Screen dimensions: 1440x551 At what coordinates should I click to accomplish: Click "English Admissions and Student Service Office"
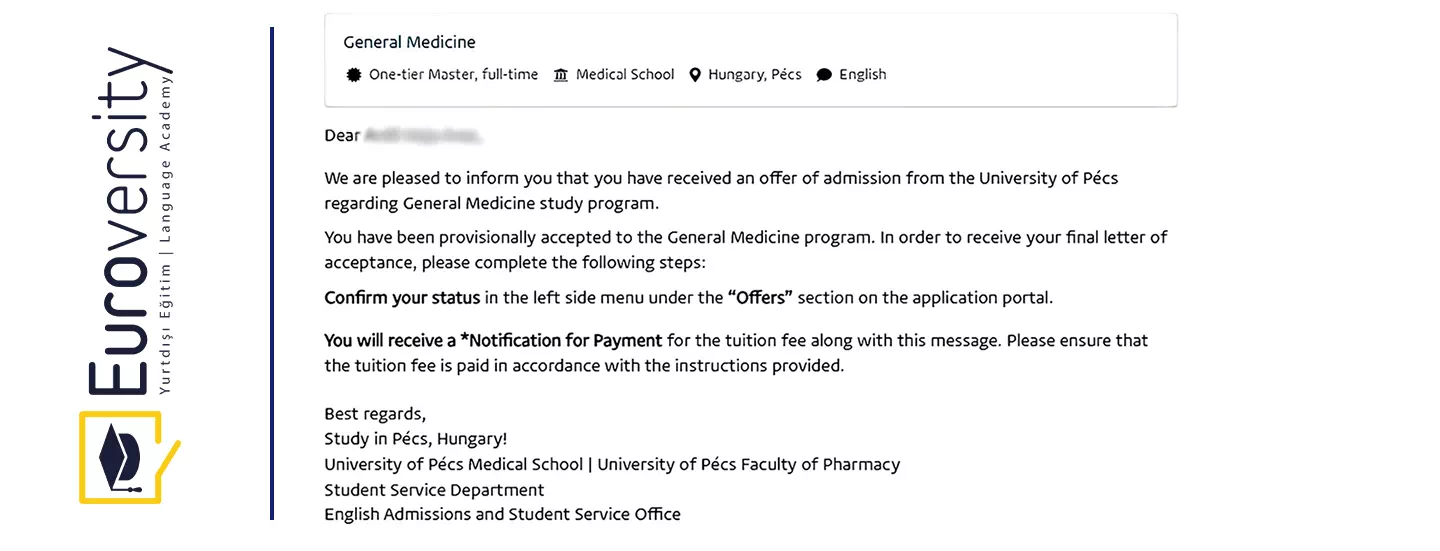pos(502,515)
